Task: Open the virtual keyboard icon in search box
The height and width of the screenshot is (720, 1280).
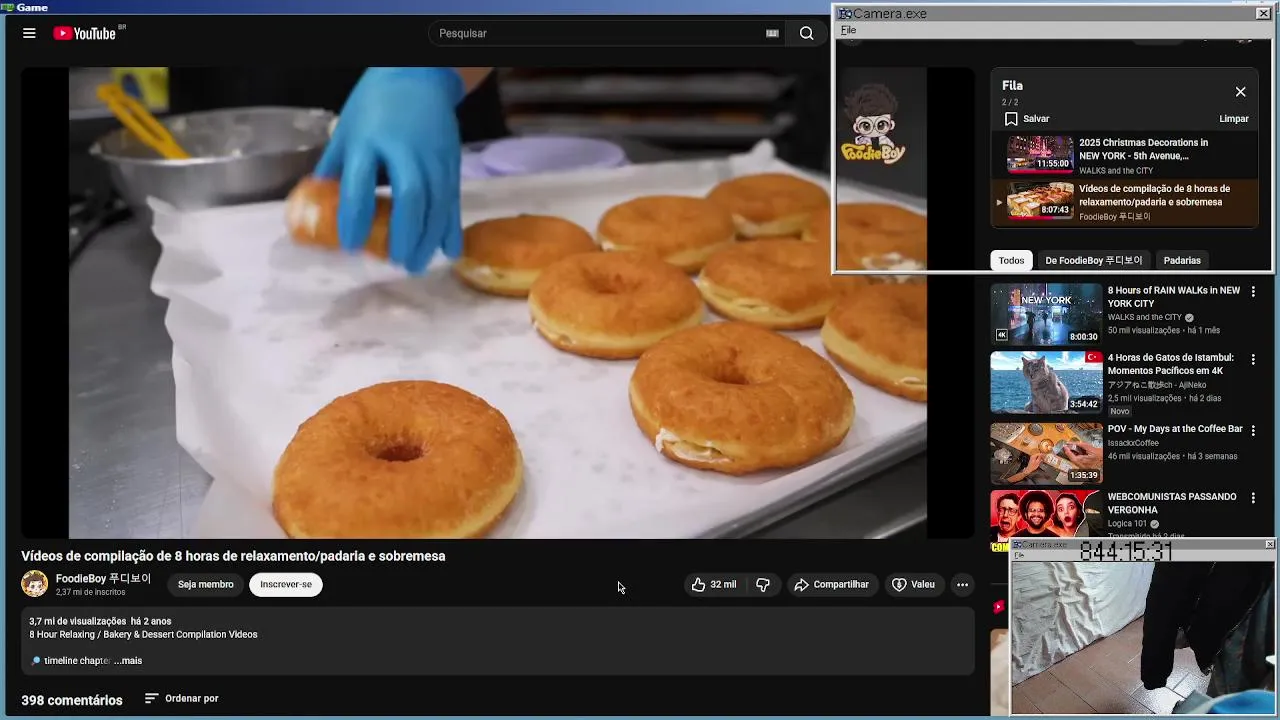Action: coord(772,33)
